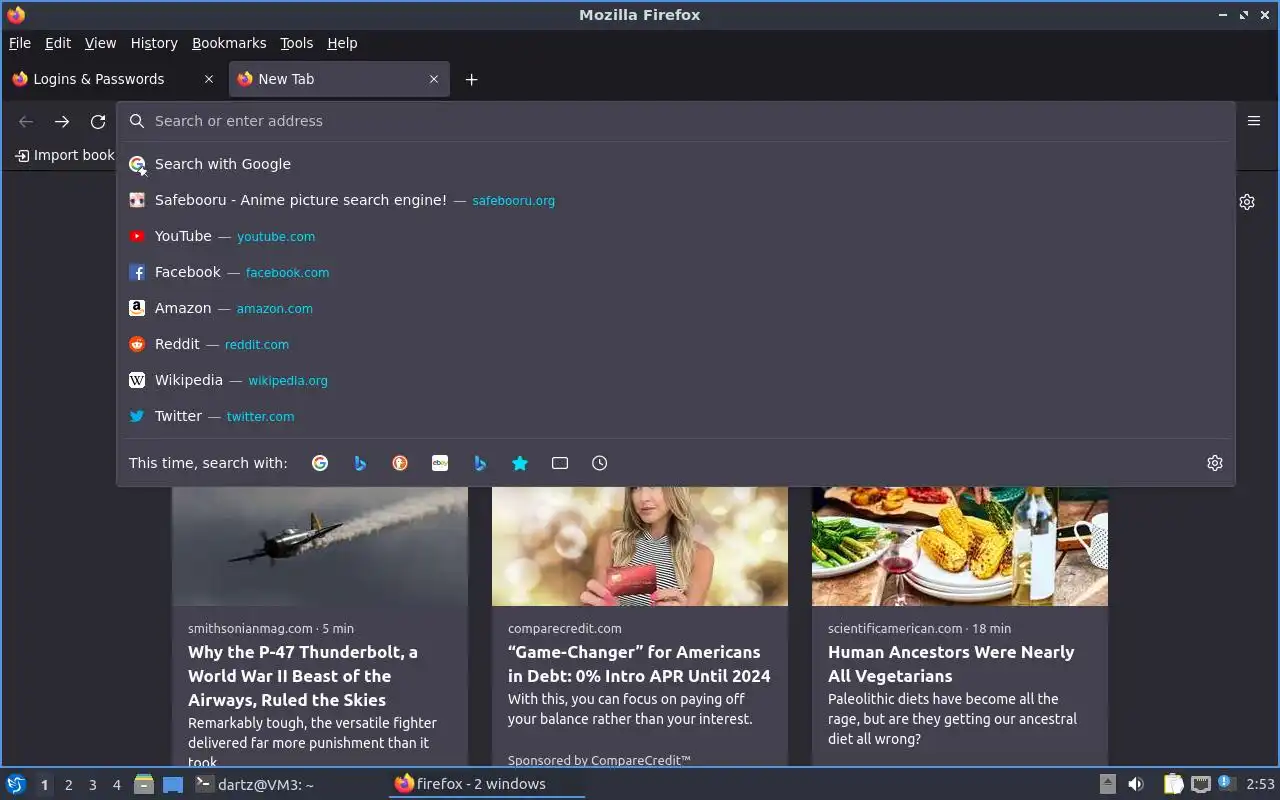The image size is (1280, 800).
Task: Open the volume speaker tray icon
Action: click(1136, 784)
